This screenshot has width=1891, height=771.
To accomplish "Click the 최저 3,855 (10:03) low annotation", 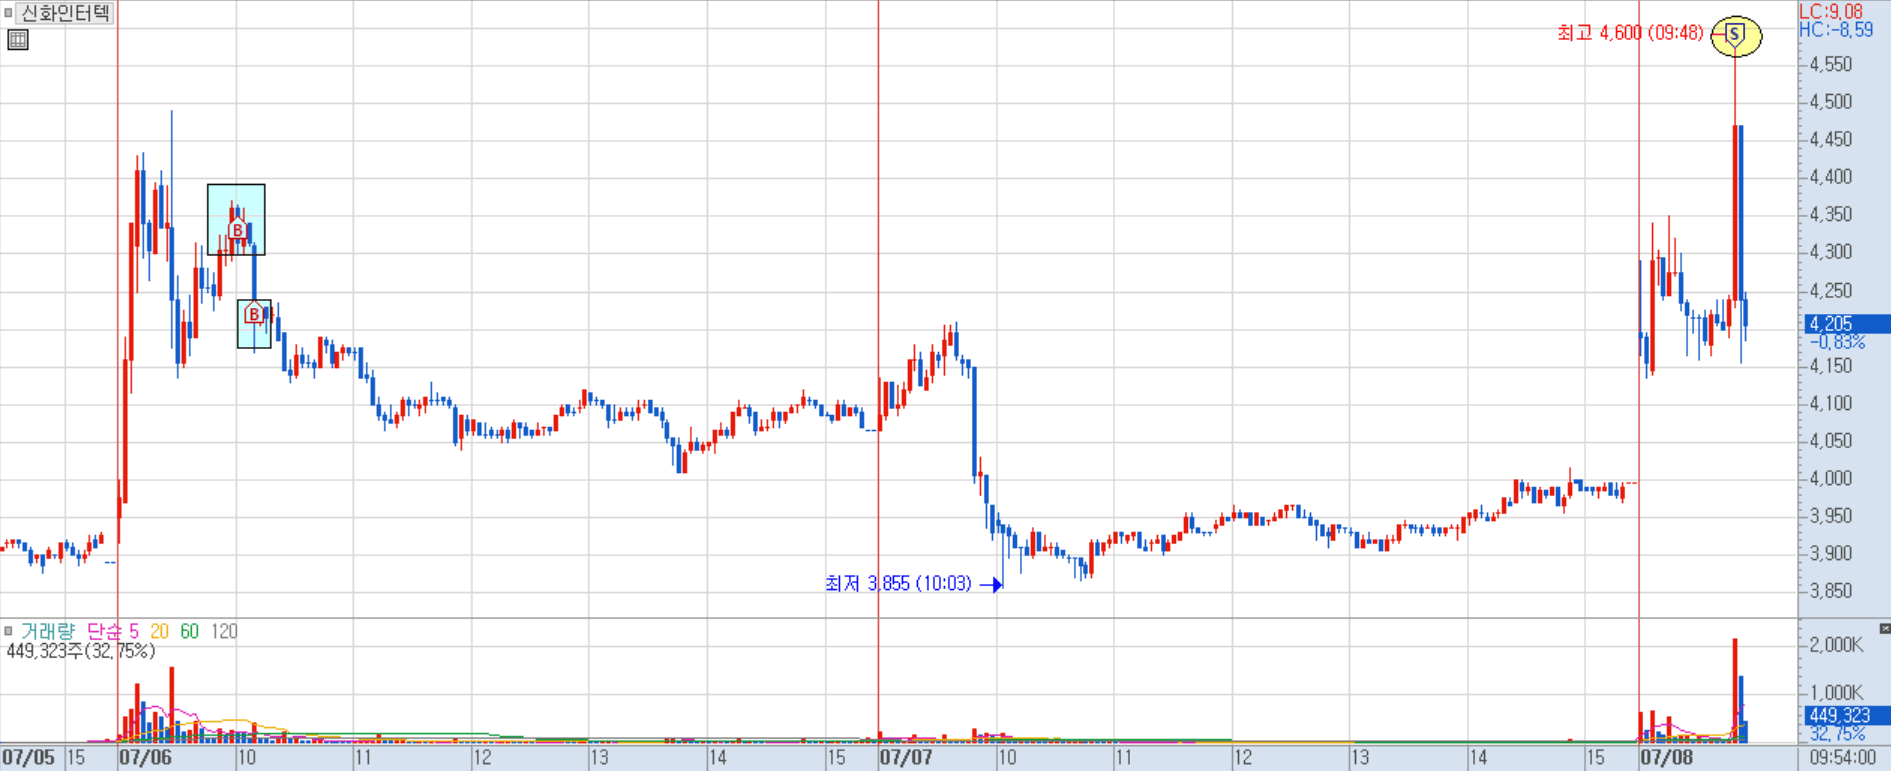I will click(x=898, y=583).
